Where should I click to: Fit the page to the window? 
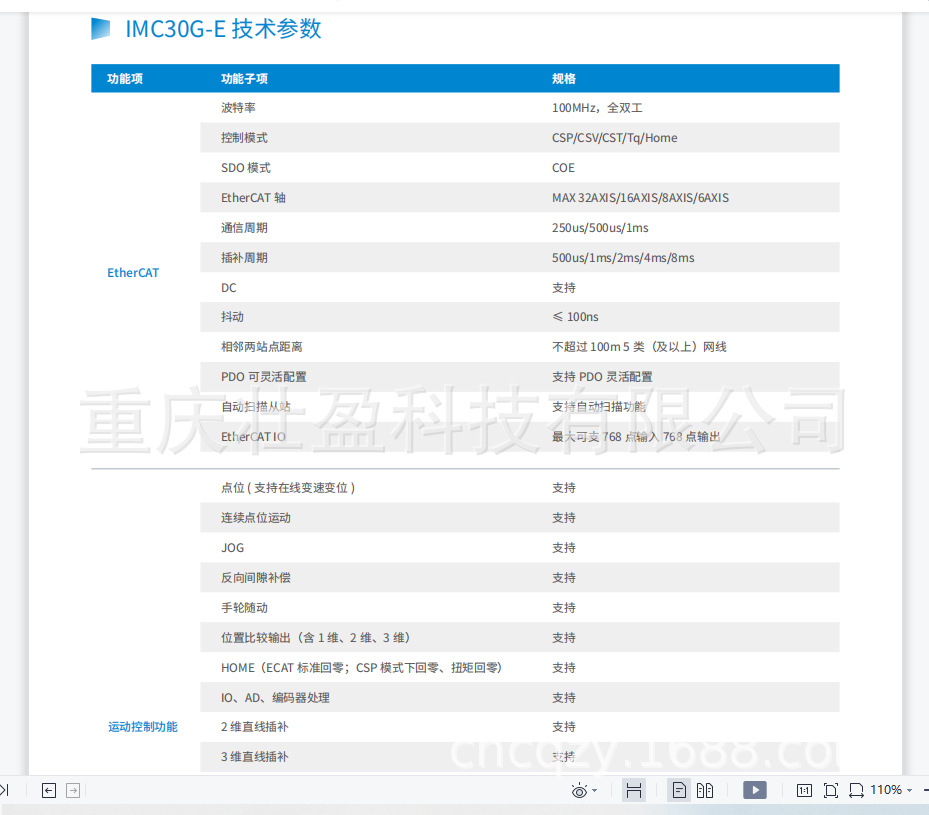[x=830, y=790]
